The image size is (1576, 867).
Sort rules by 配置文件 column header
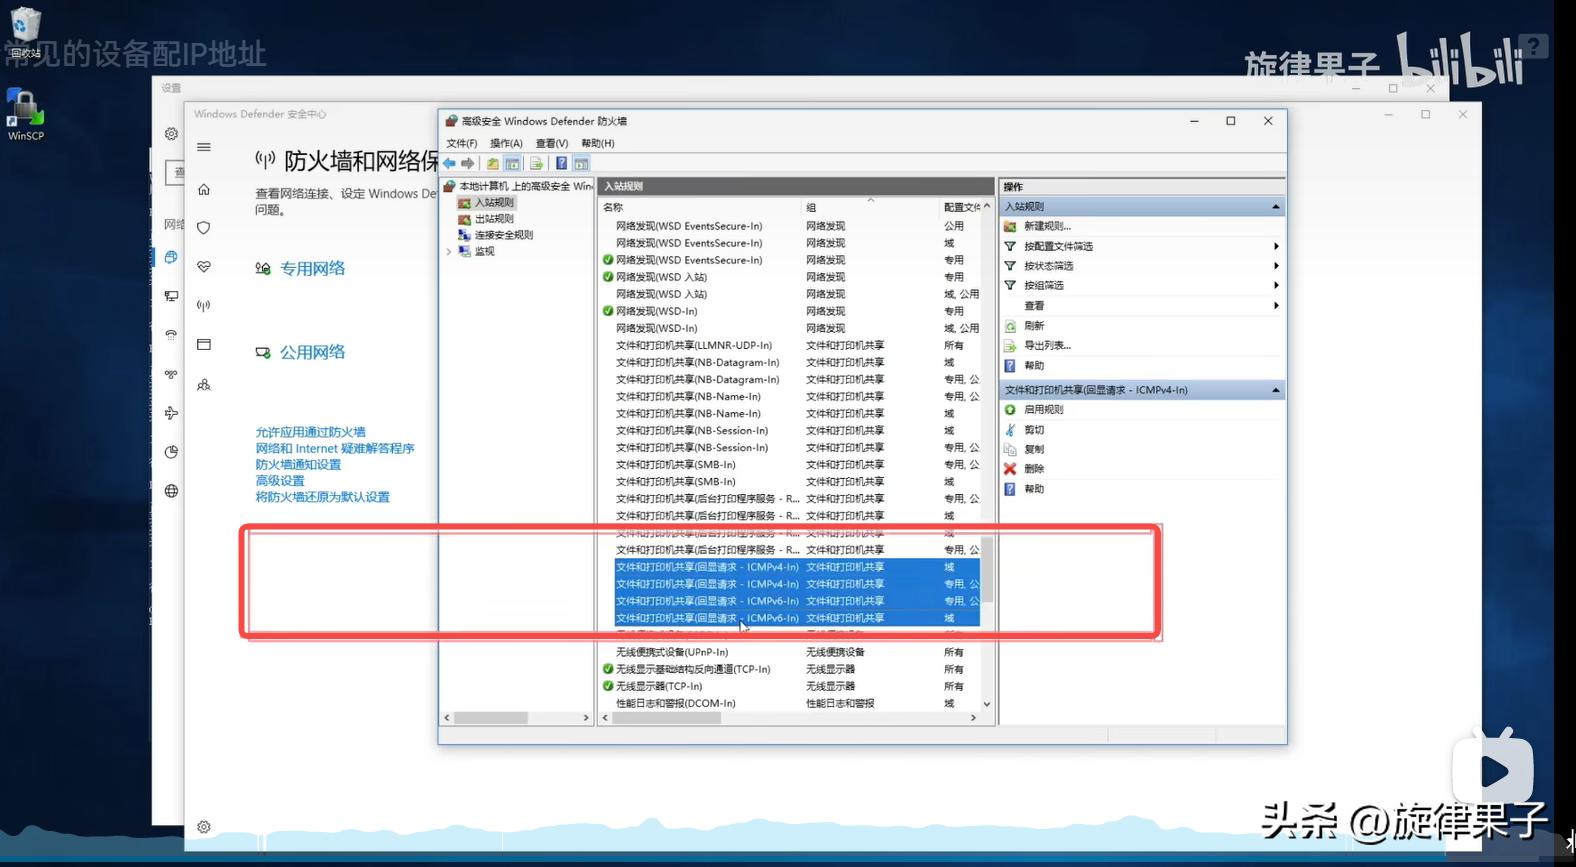(961, 207)
